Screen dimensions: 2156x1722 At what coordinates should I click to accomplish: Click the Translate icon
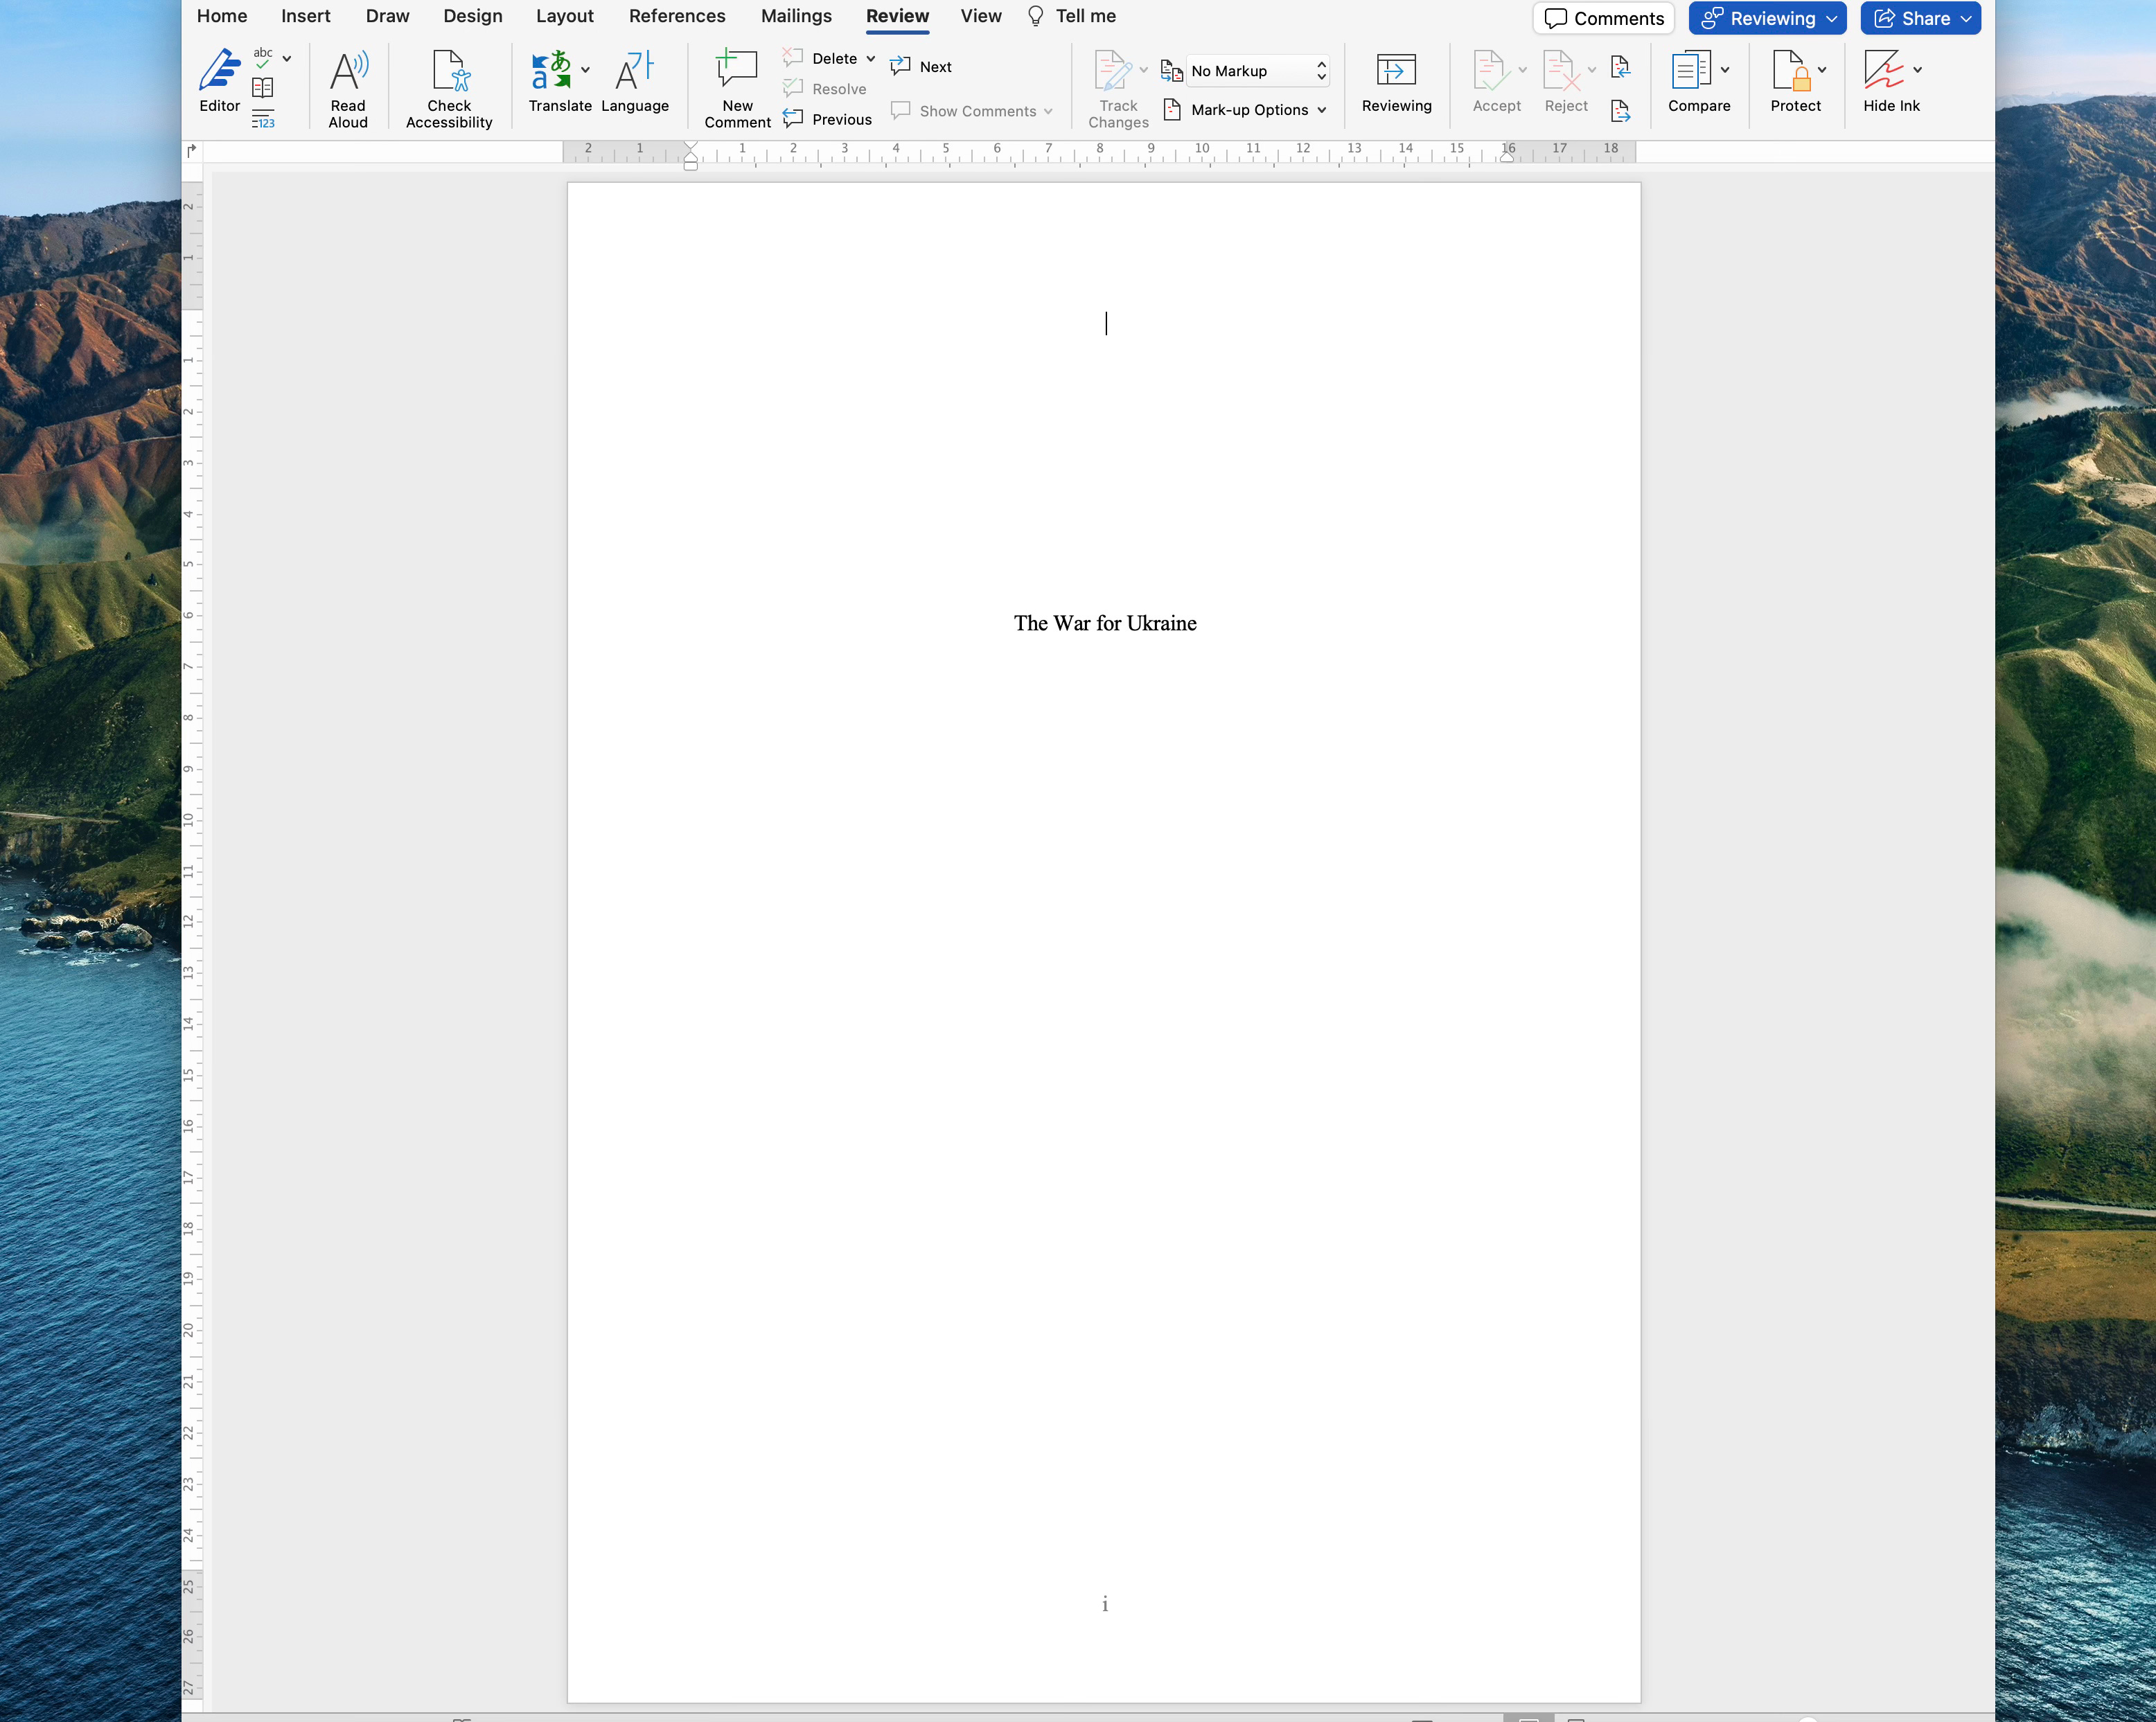coord(551,72)
